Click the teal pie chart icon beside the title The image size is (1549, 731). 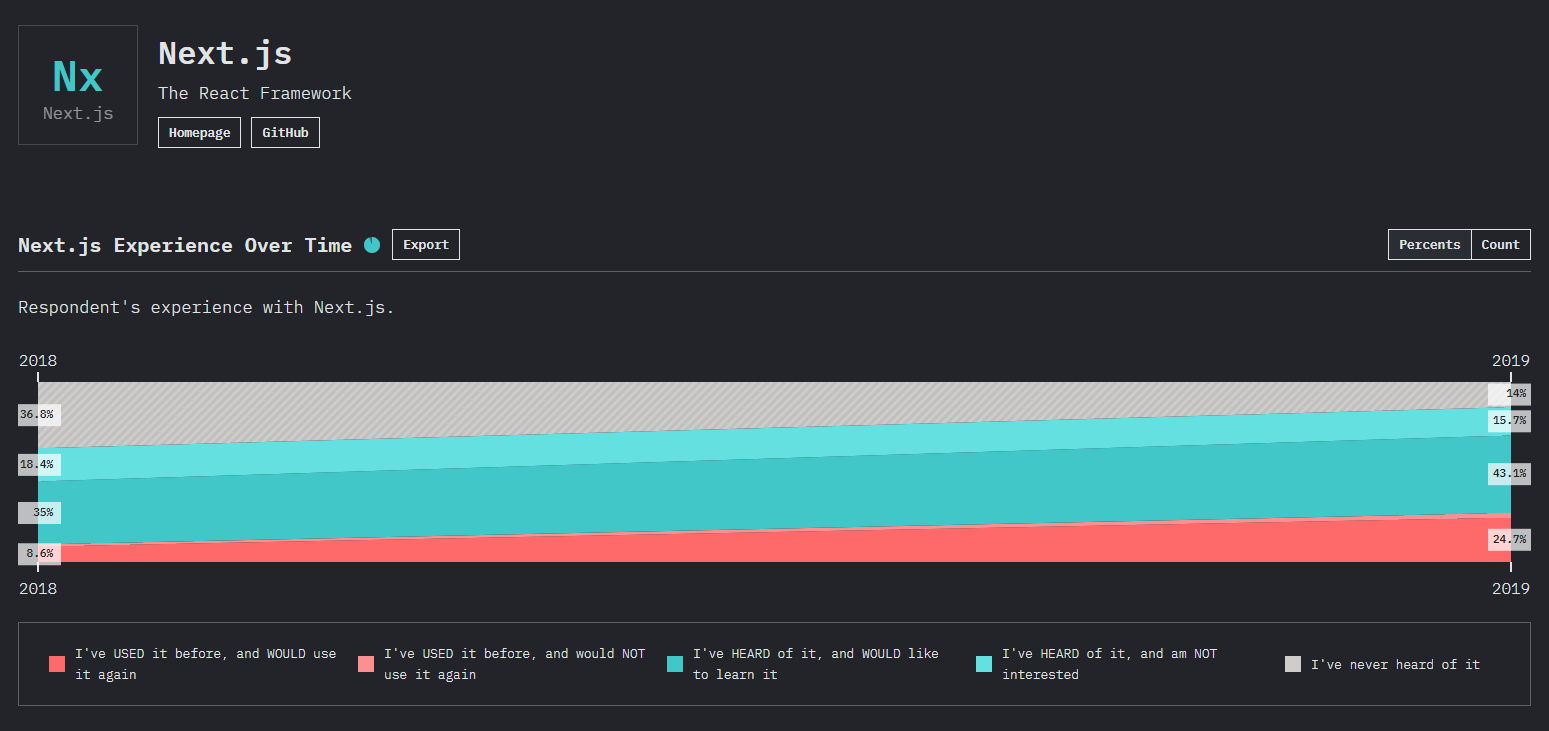(x=372, y=245)
